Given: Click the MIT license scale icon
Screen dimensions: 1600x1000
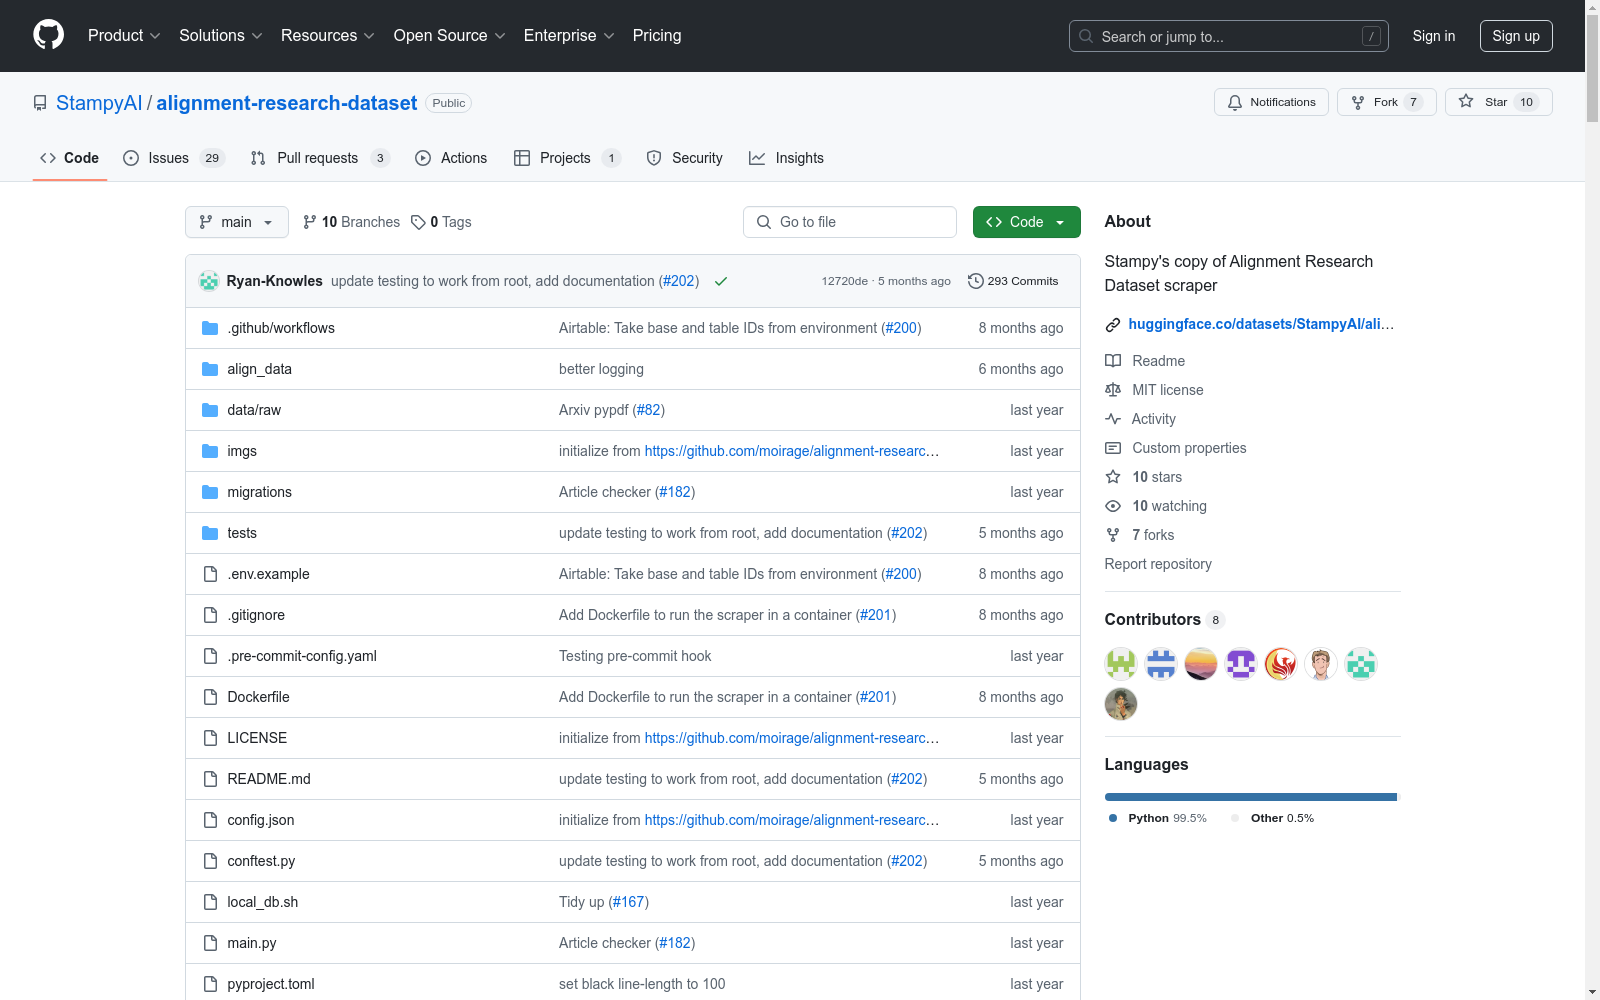Looking at the screenshot, I should click(x=1113, y=390).
